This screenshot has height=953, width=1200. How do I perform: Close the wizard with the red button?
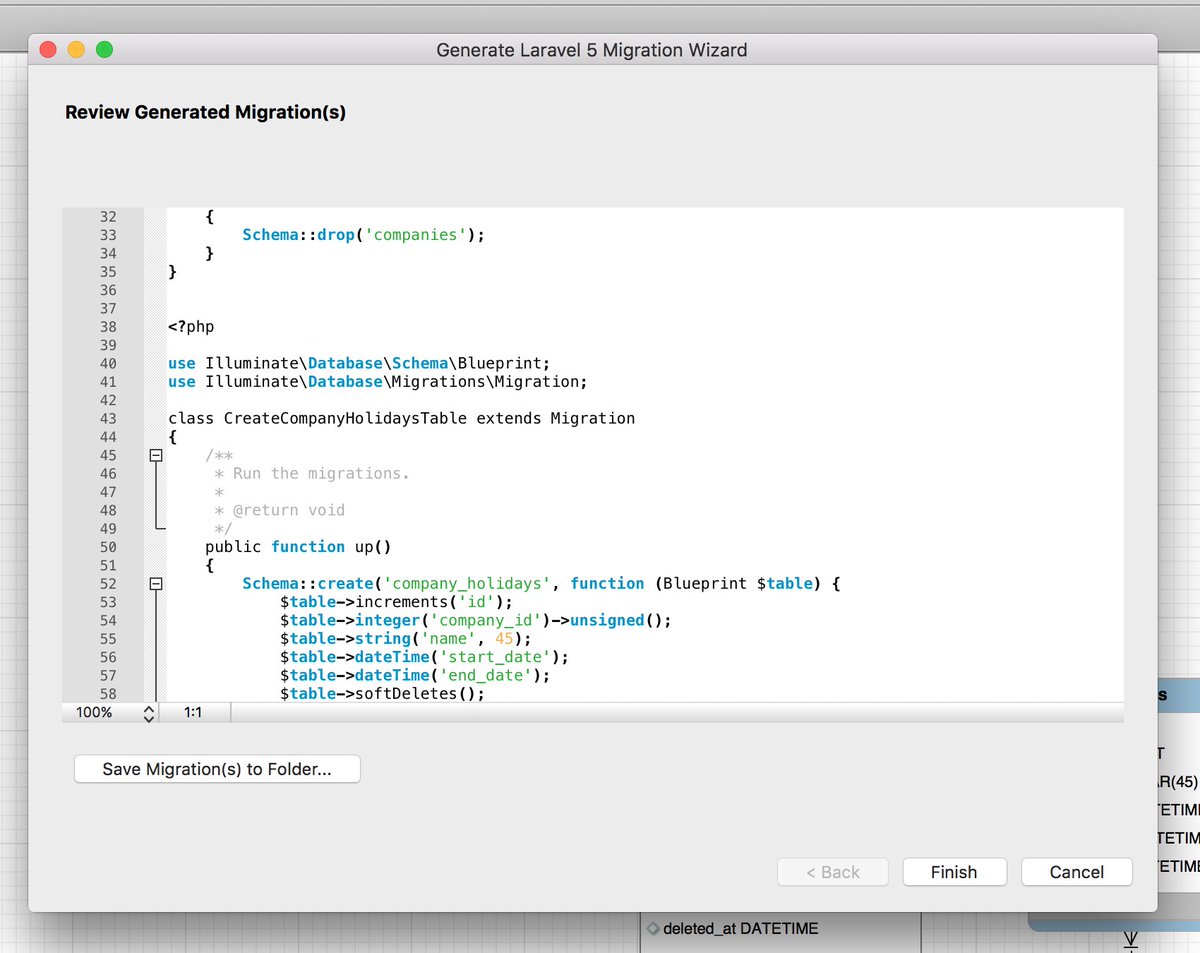click(x=48, y=49)
